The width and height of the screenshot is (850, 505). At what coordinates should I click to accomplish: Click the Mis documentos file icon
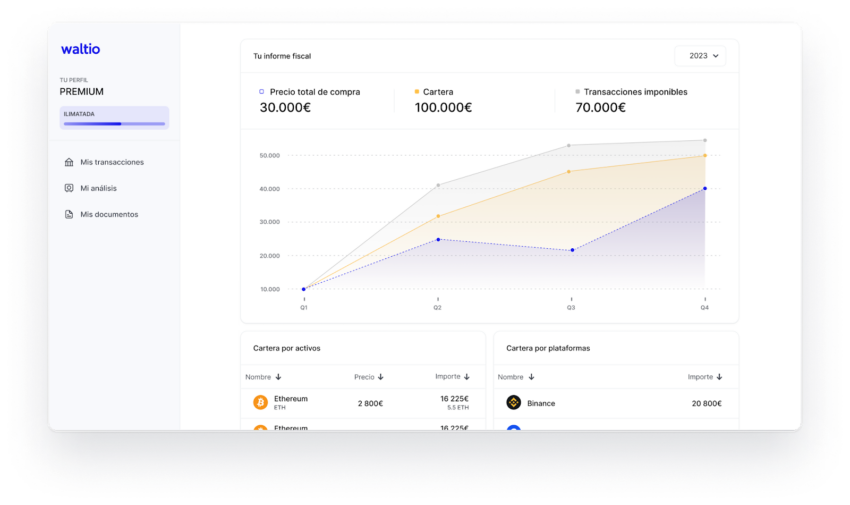[x=68, y=214]
